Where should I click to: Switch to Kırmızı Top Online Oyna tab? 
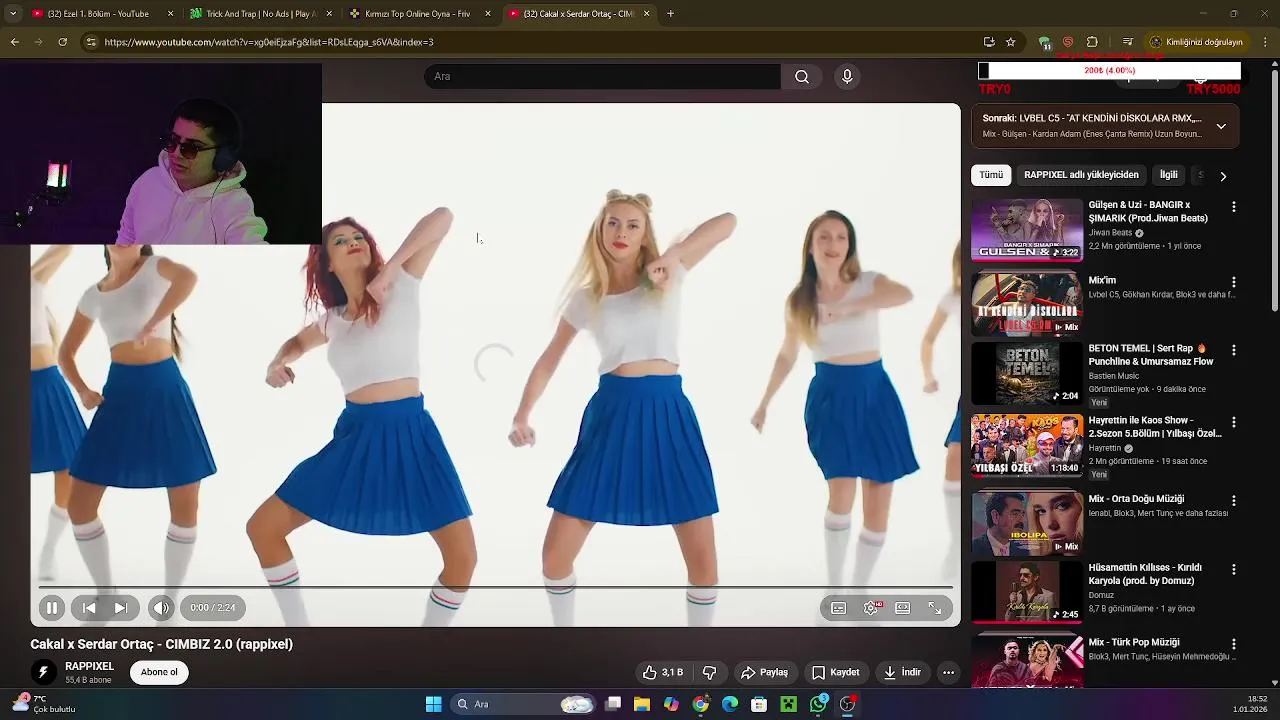point(418,14)
